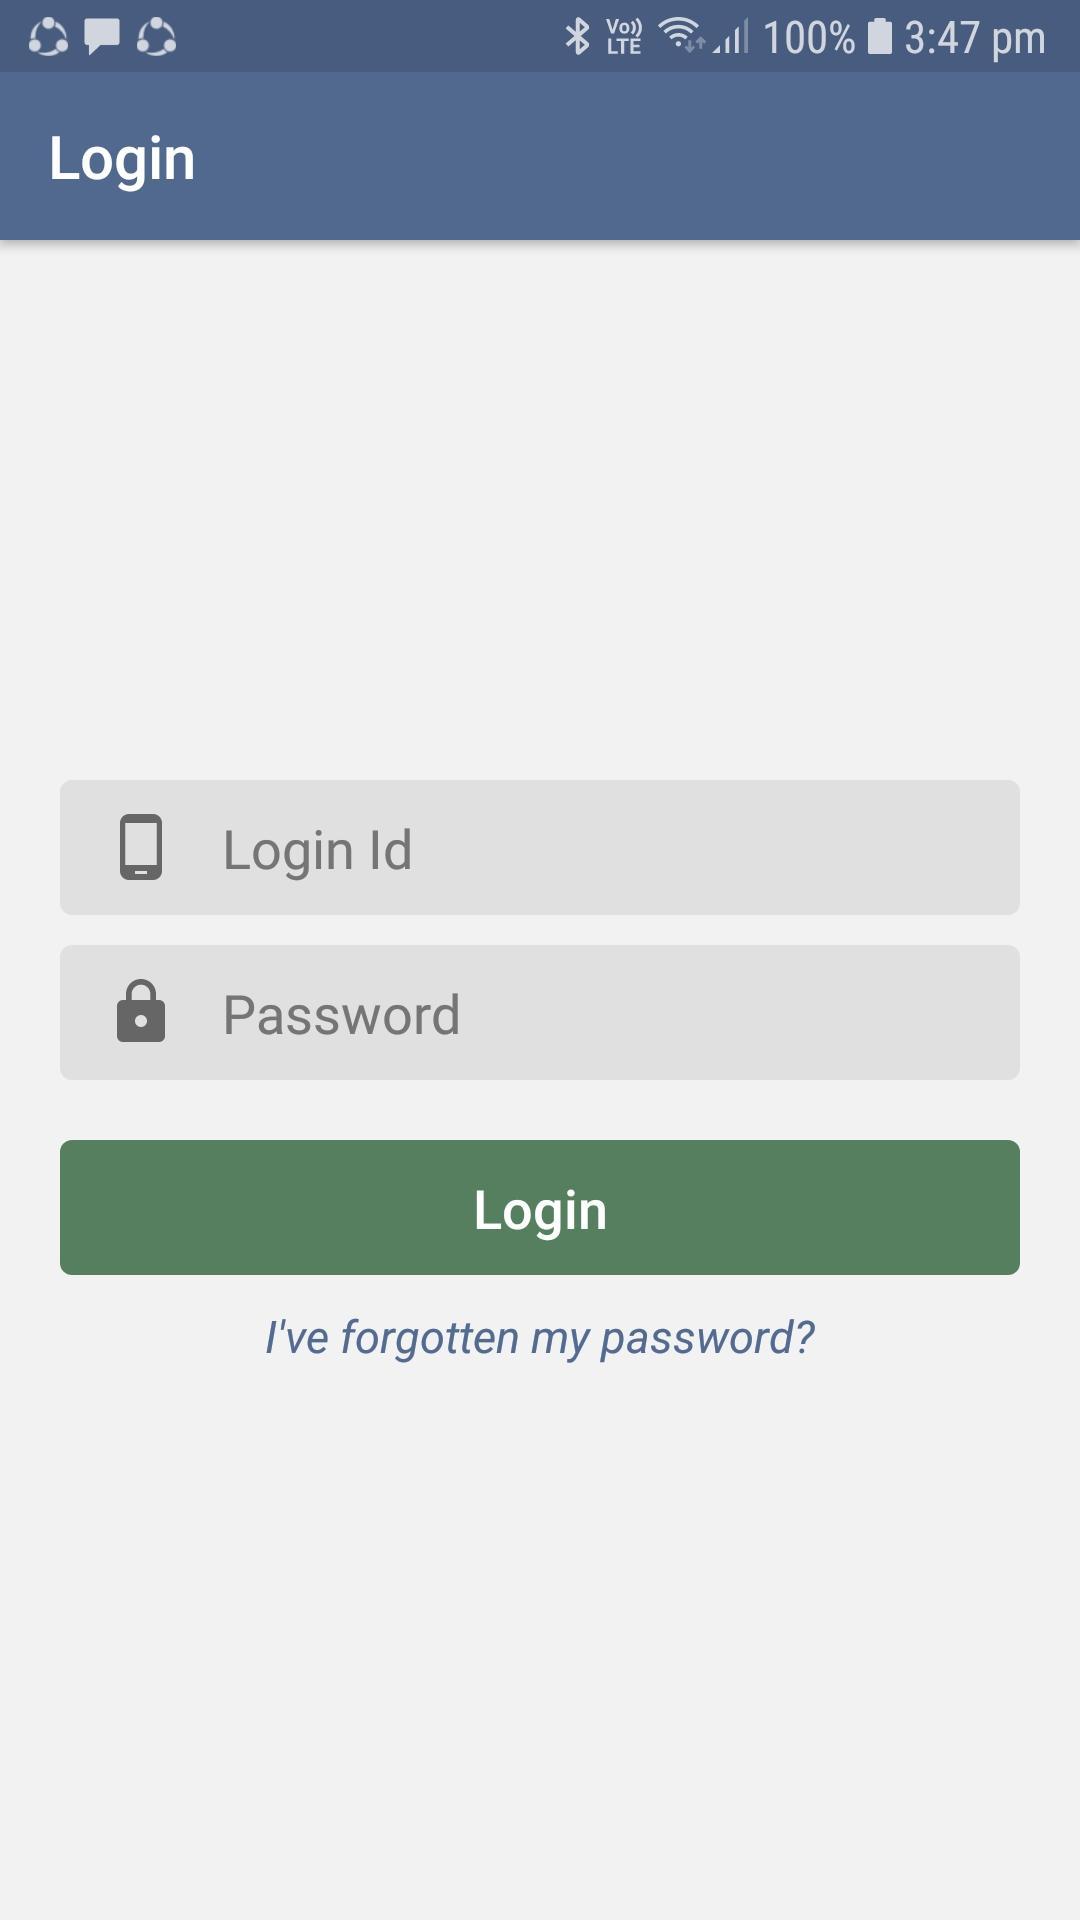Viewport: 1080px width, 1920px height.
Task: Tap the Login title in the header
Action: point(122,158)
